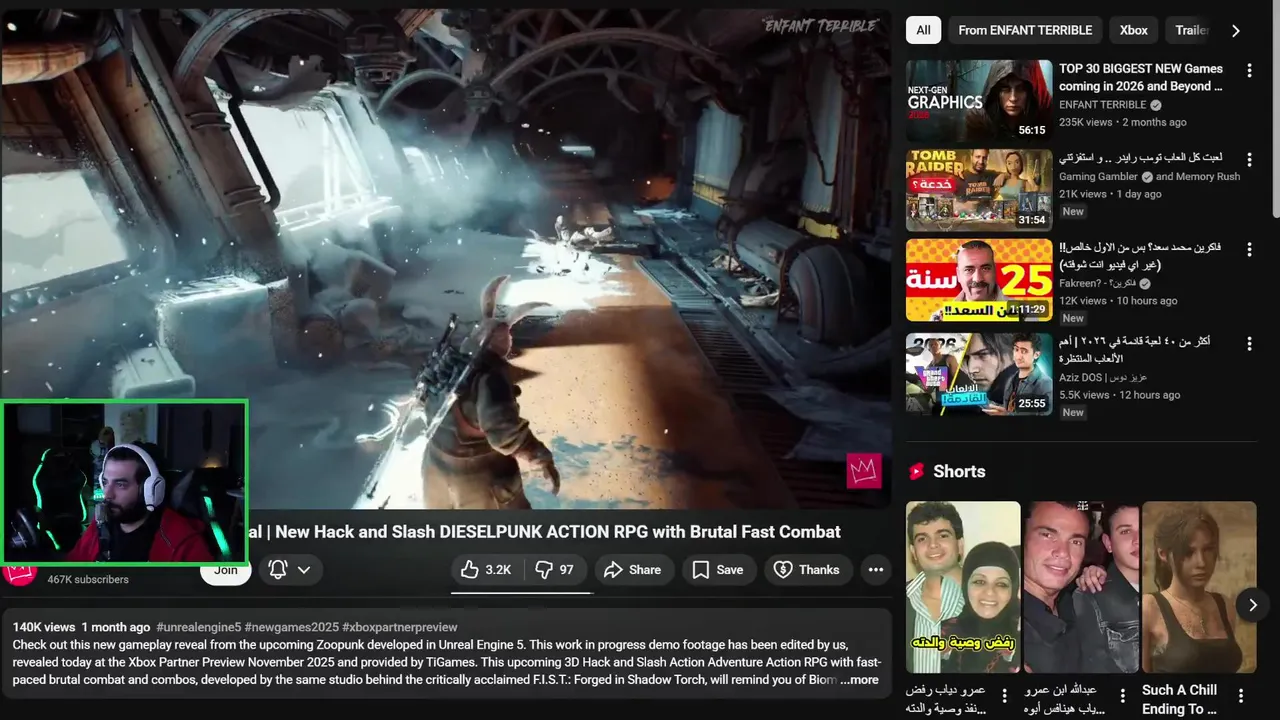The height and width of the screenshot is (720, 1280).
Task: Open options menu for Aziz DOS video
Action: click(x=1249, y=343)
